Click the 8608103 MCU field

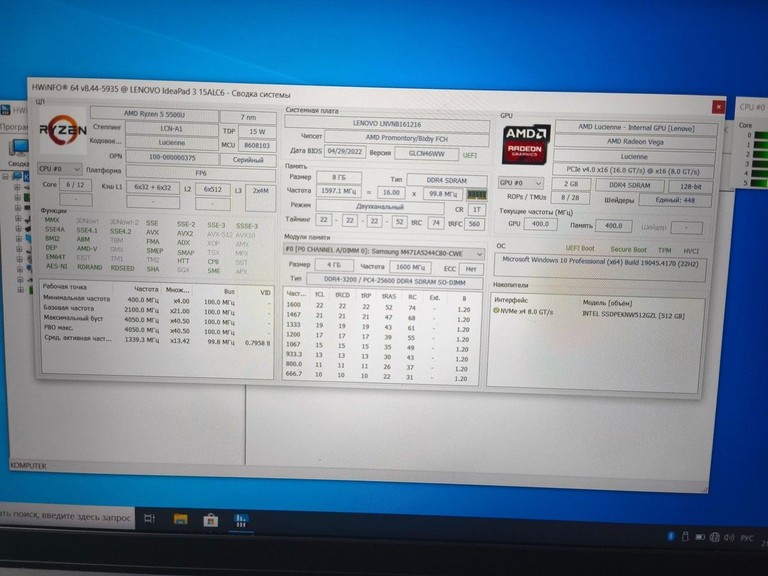pos(257,145)
